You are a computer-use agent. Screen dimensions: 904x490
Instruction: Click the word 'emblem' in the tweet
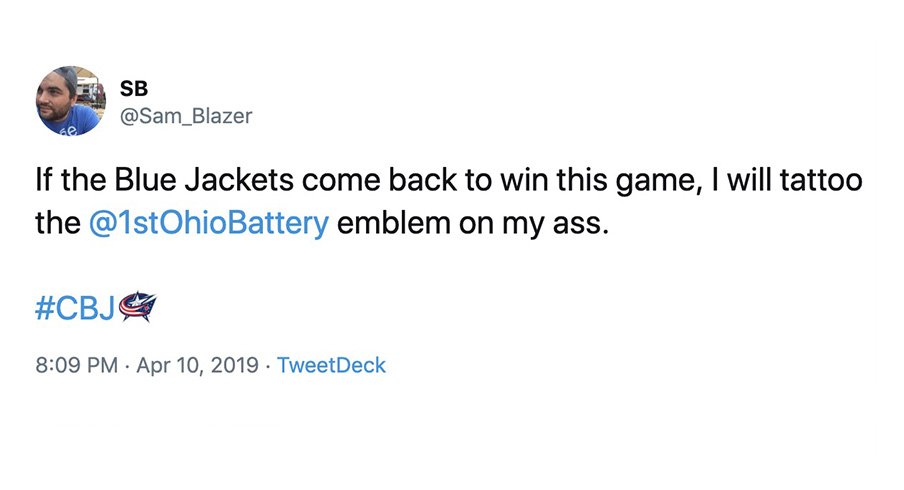394,223
